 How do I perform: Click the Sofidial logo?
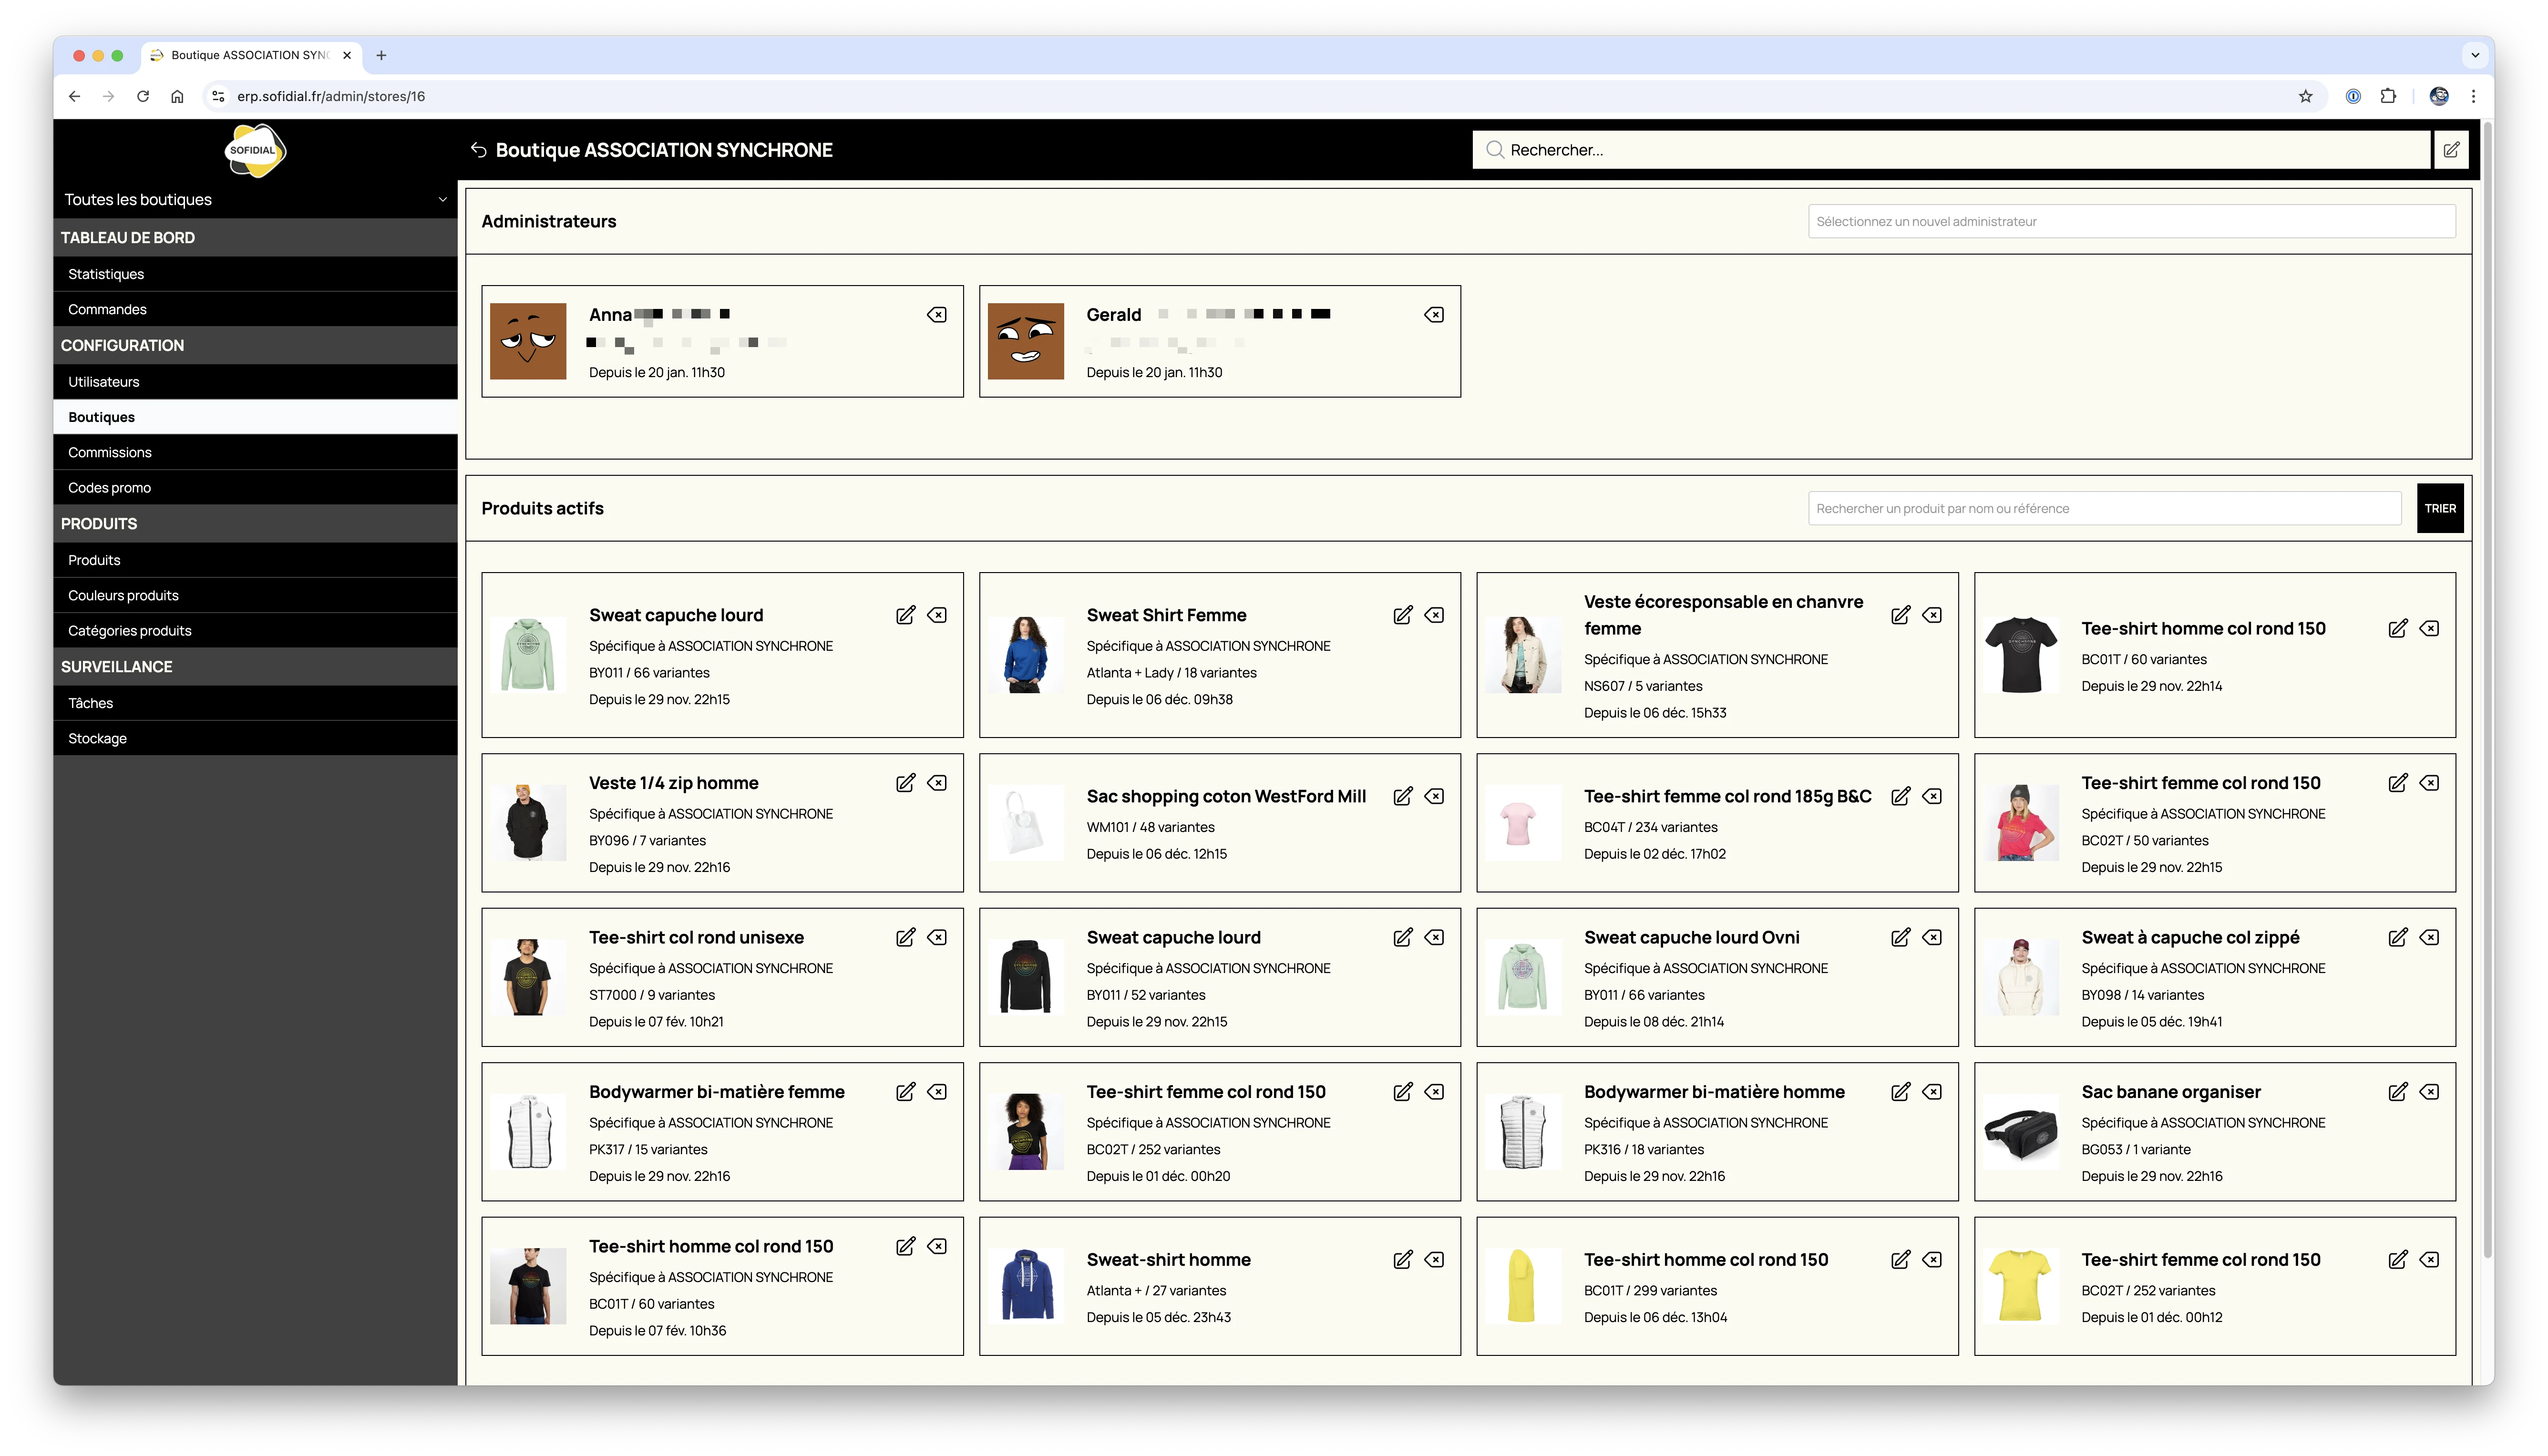pos(255,151)
